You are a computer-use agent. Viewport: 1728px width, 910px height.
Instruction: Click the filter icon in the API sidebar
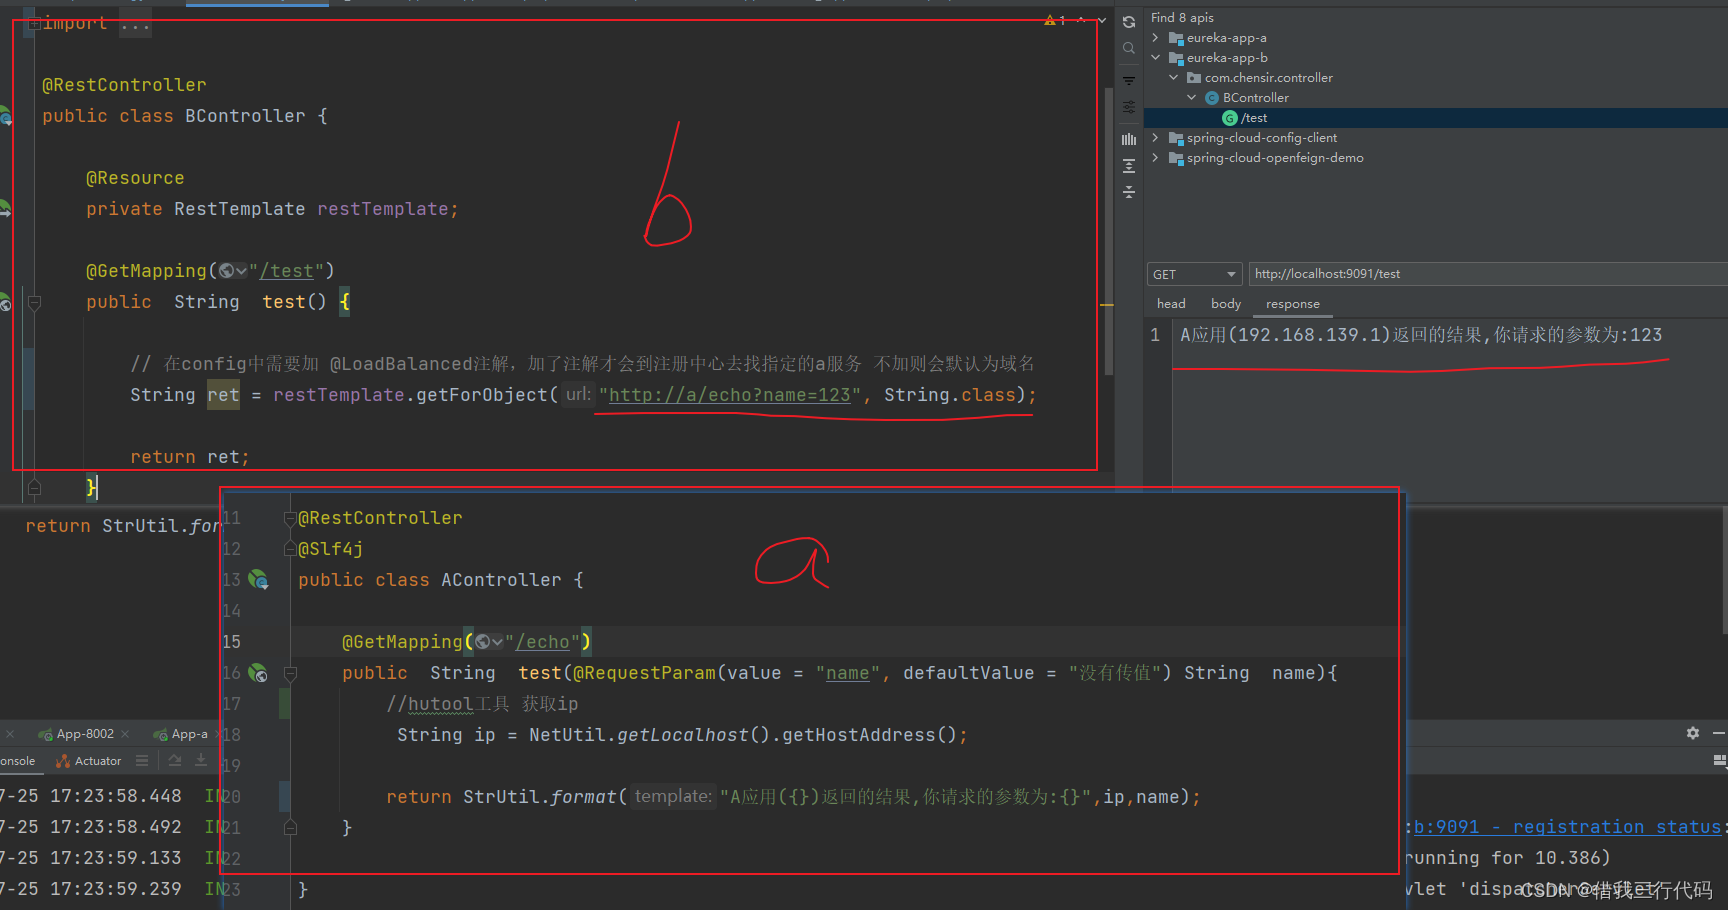coord(1129,80)
